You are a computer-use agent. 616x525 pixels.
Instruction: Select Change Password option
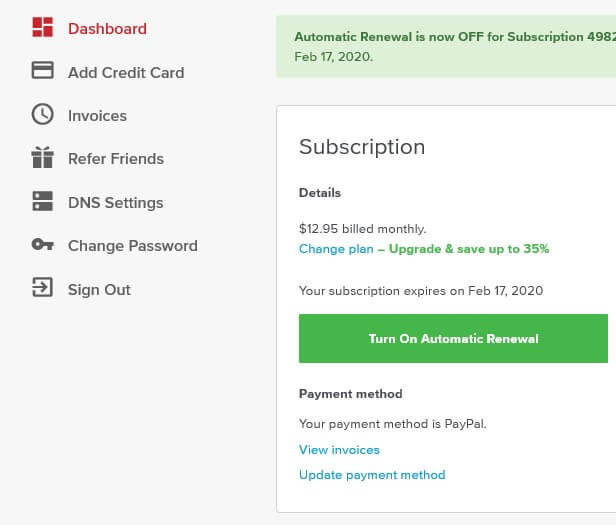[133, 246]
